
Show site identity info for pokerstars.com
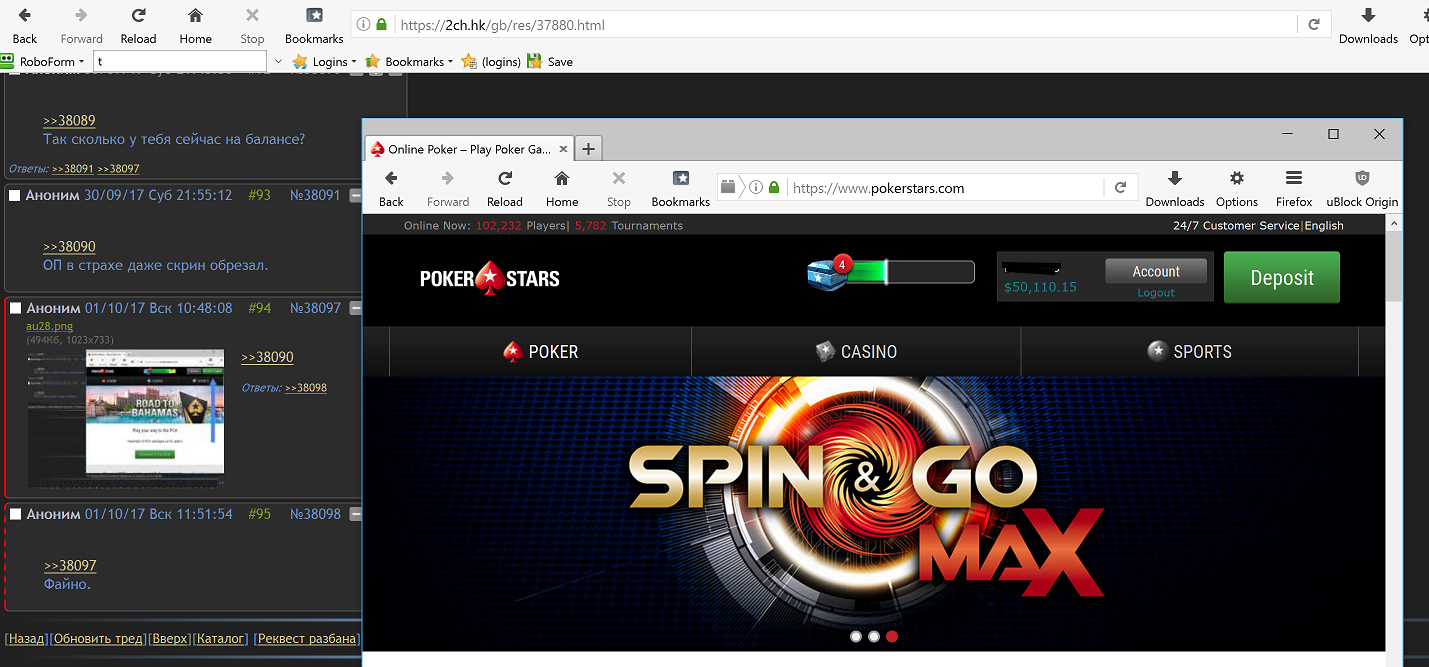pos(757,188)
